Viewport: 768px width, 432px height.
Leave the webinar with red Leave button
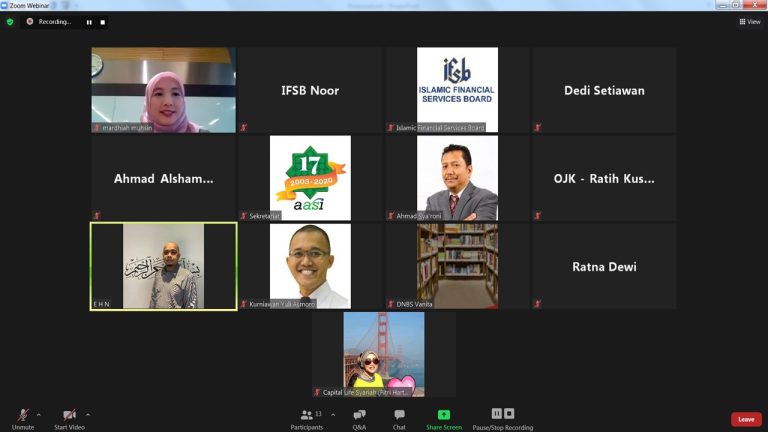tap(746, 419)
